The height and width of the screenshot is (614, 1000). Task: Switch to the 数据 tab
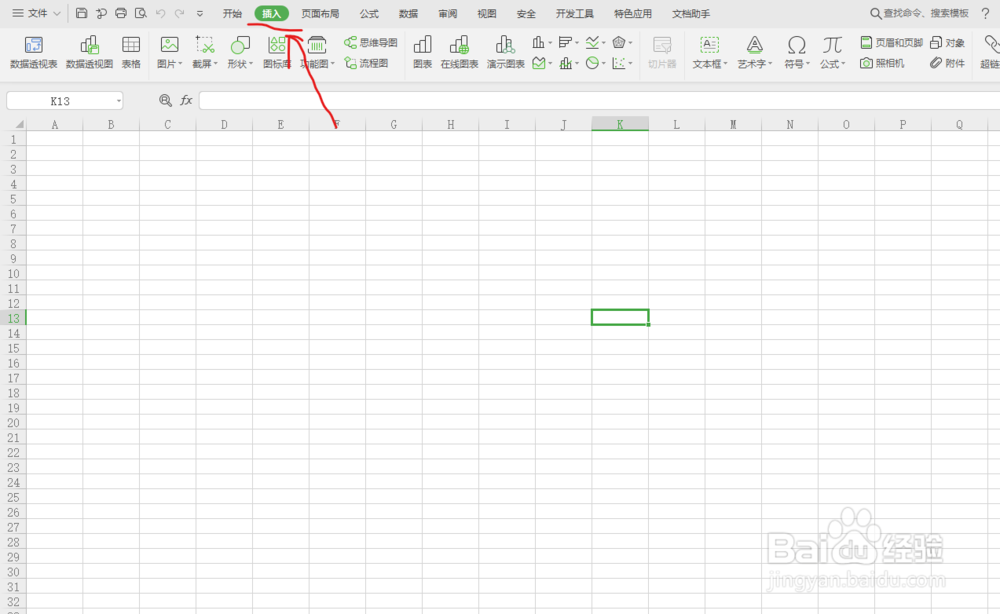[408, 13]
